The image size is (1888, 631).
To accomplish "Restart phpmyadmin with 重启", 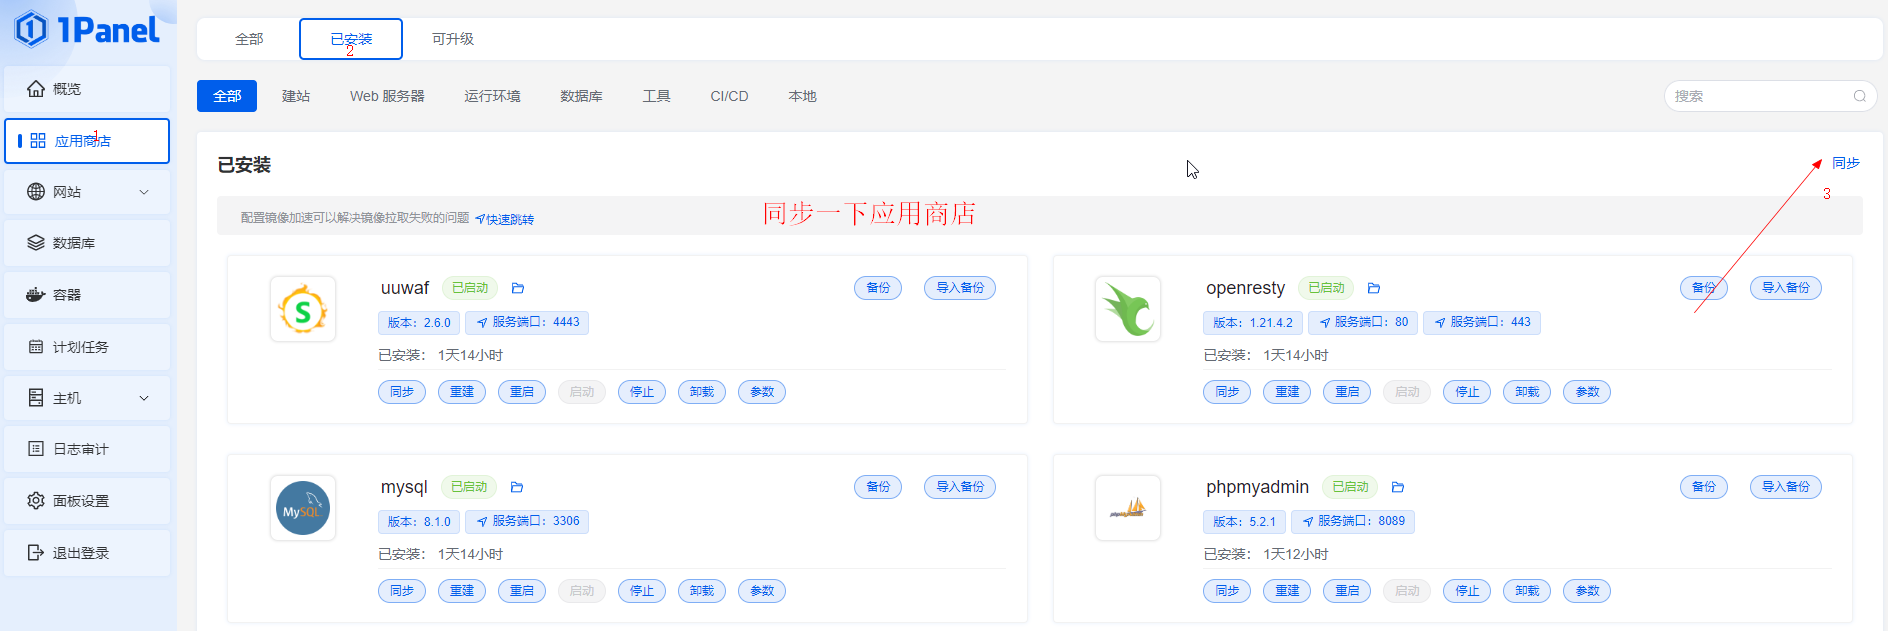I will click(1347, 591).
